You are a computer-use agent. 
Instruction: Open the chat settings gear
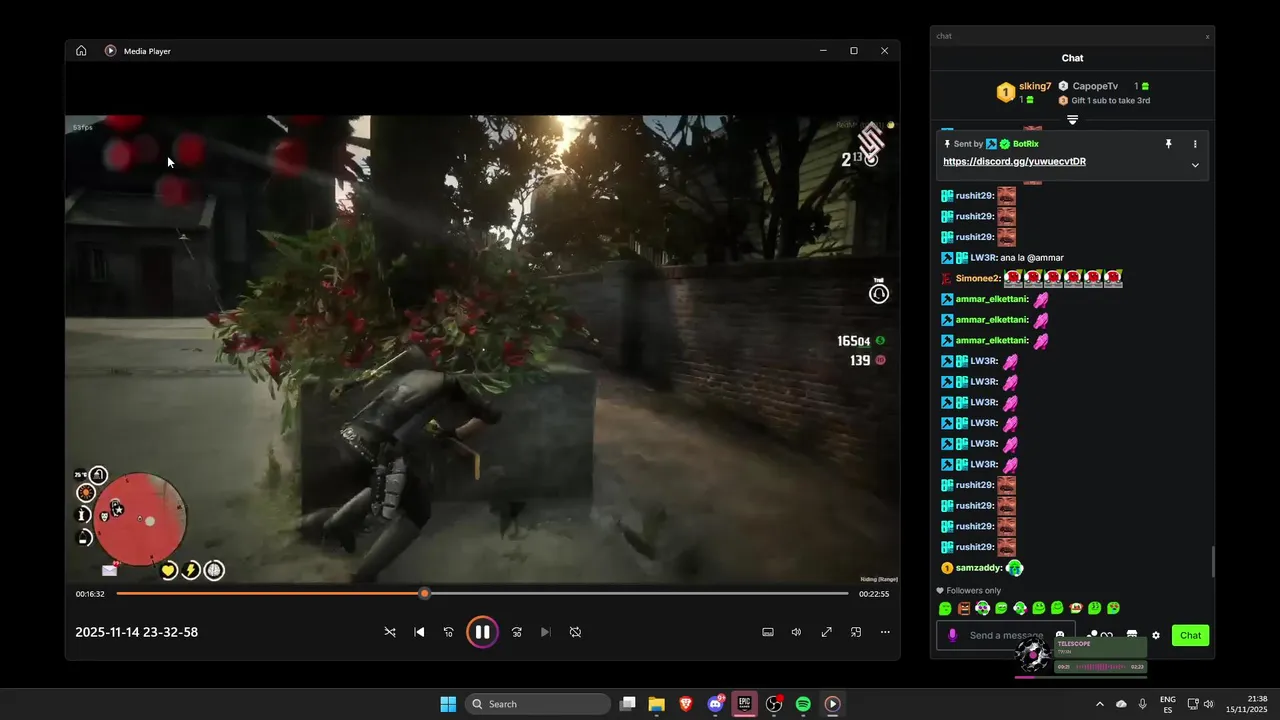point(1156,635)
